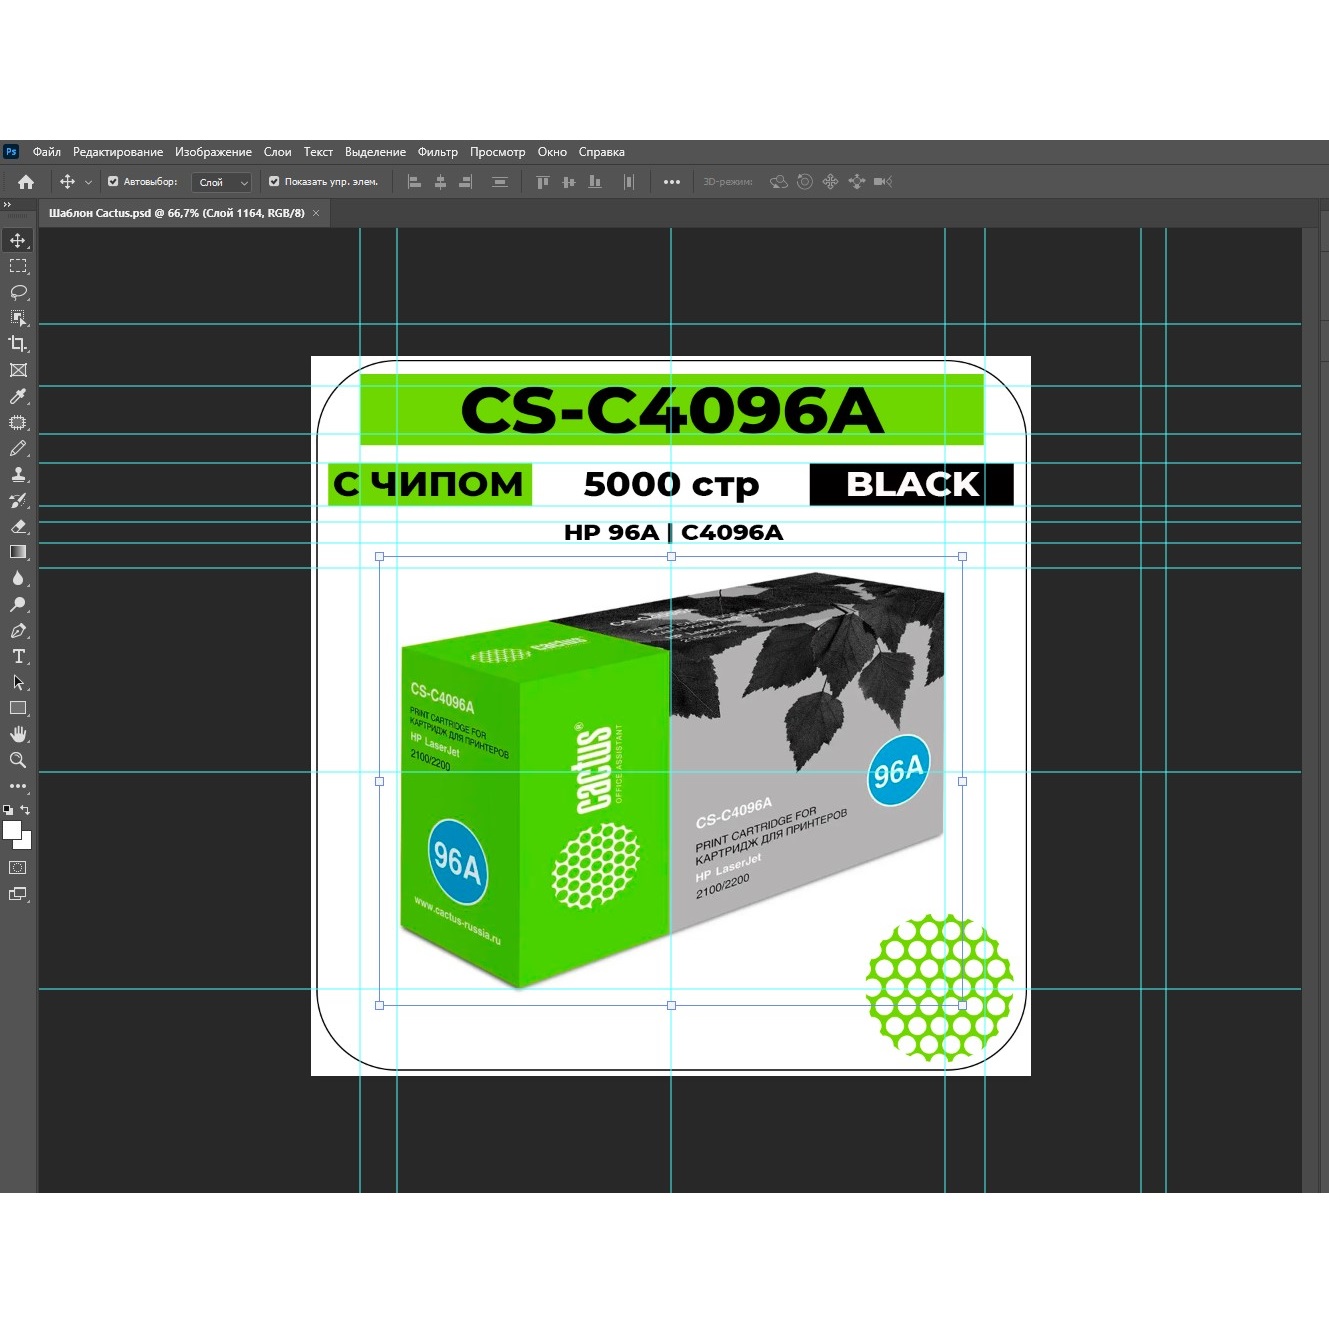This screenshot has height=1329, width=1329.
Task: Activate the Horizontal Type tool
Action: click(18, 657)
